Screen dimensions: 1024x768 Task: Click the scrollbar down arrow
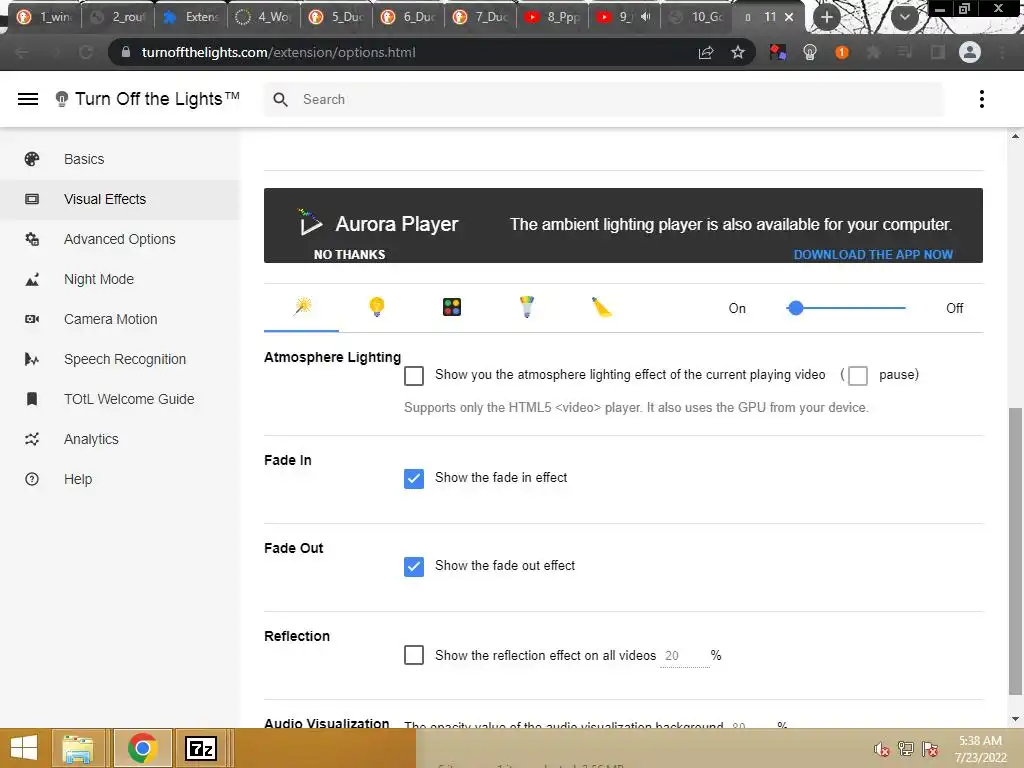coord(1015,719)
